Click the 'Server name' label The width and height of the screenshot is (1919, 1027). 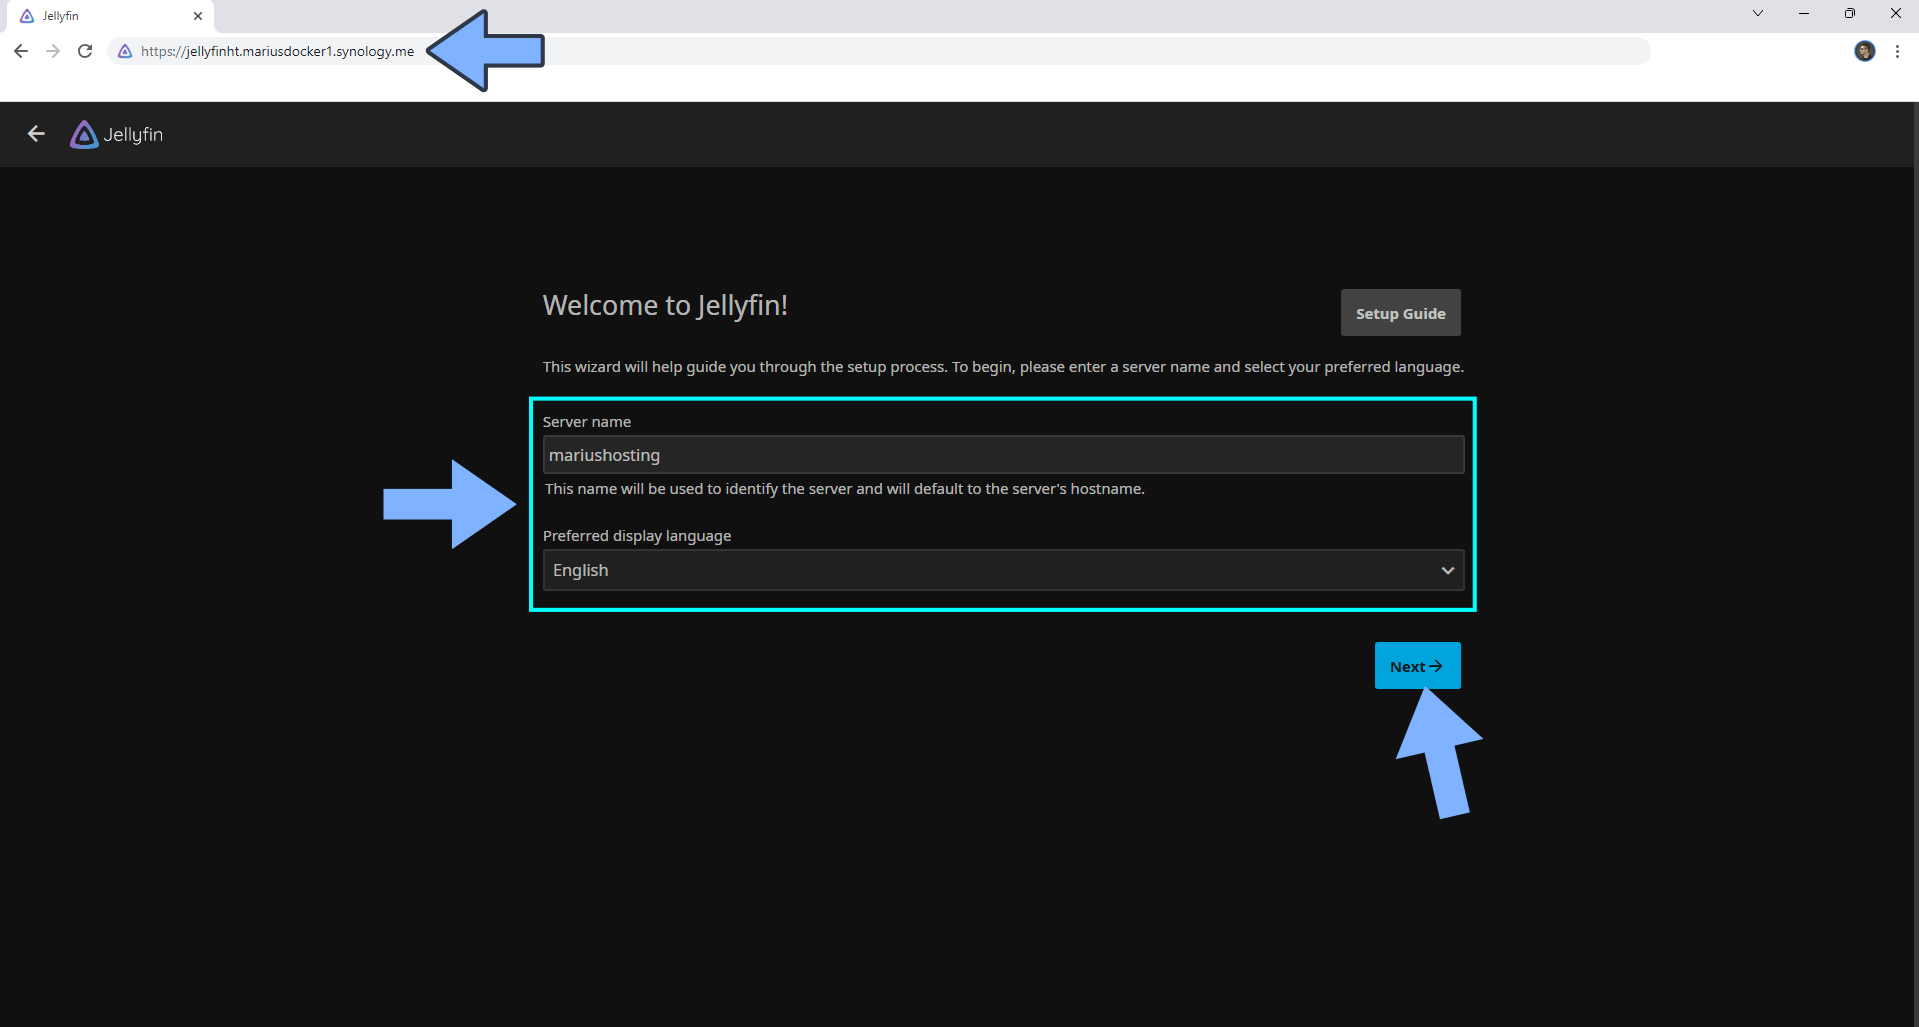(x=587, y=422)
